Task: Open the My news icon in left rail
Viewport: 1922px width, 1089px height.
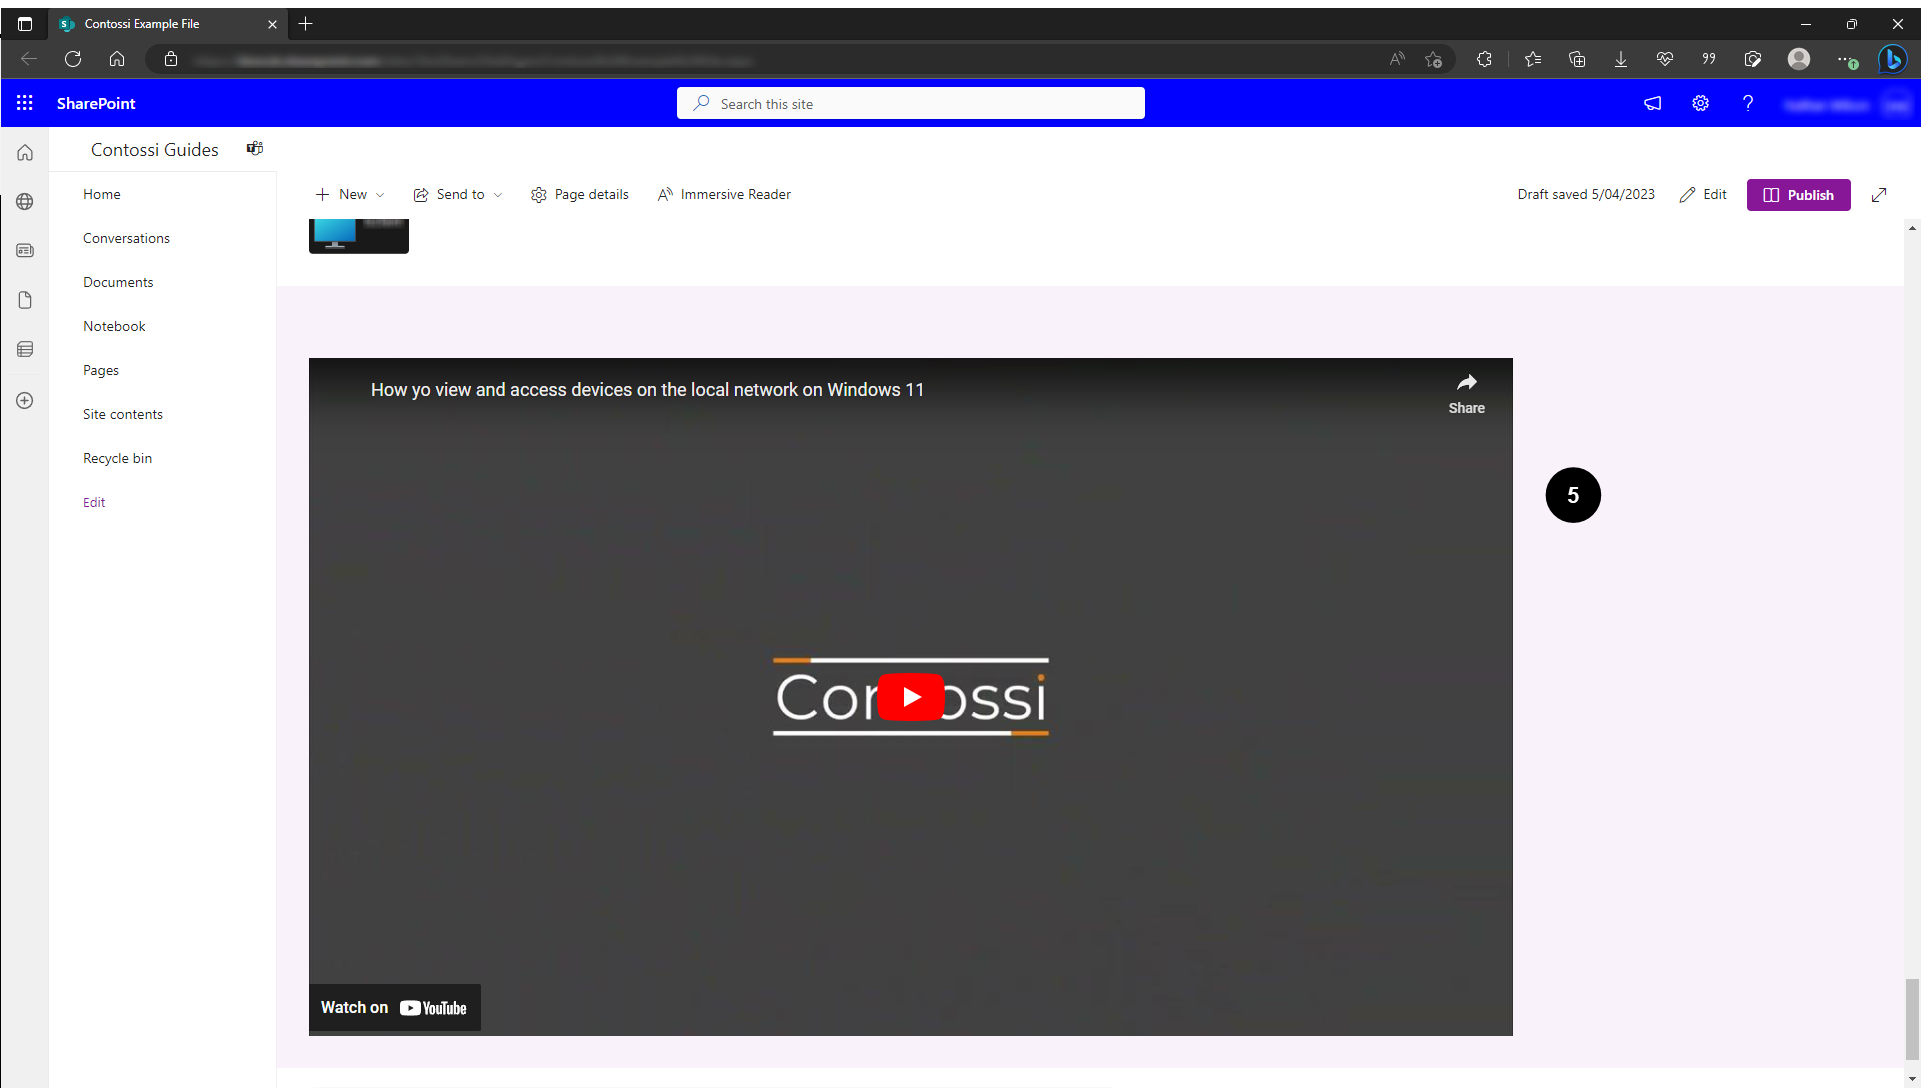Action: pos(25,251)
